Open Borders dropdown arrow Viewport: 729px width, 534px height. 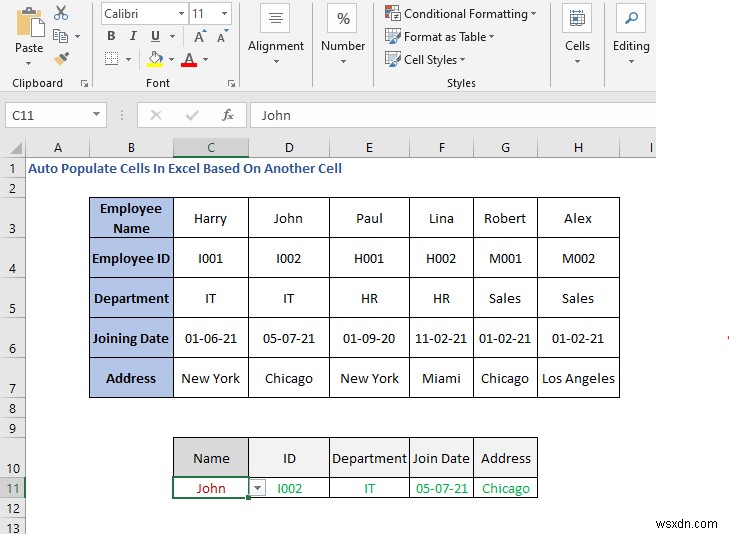pyautogui.click(x=128, y=59)
